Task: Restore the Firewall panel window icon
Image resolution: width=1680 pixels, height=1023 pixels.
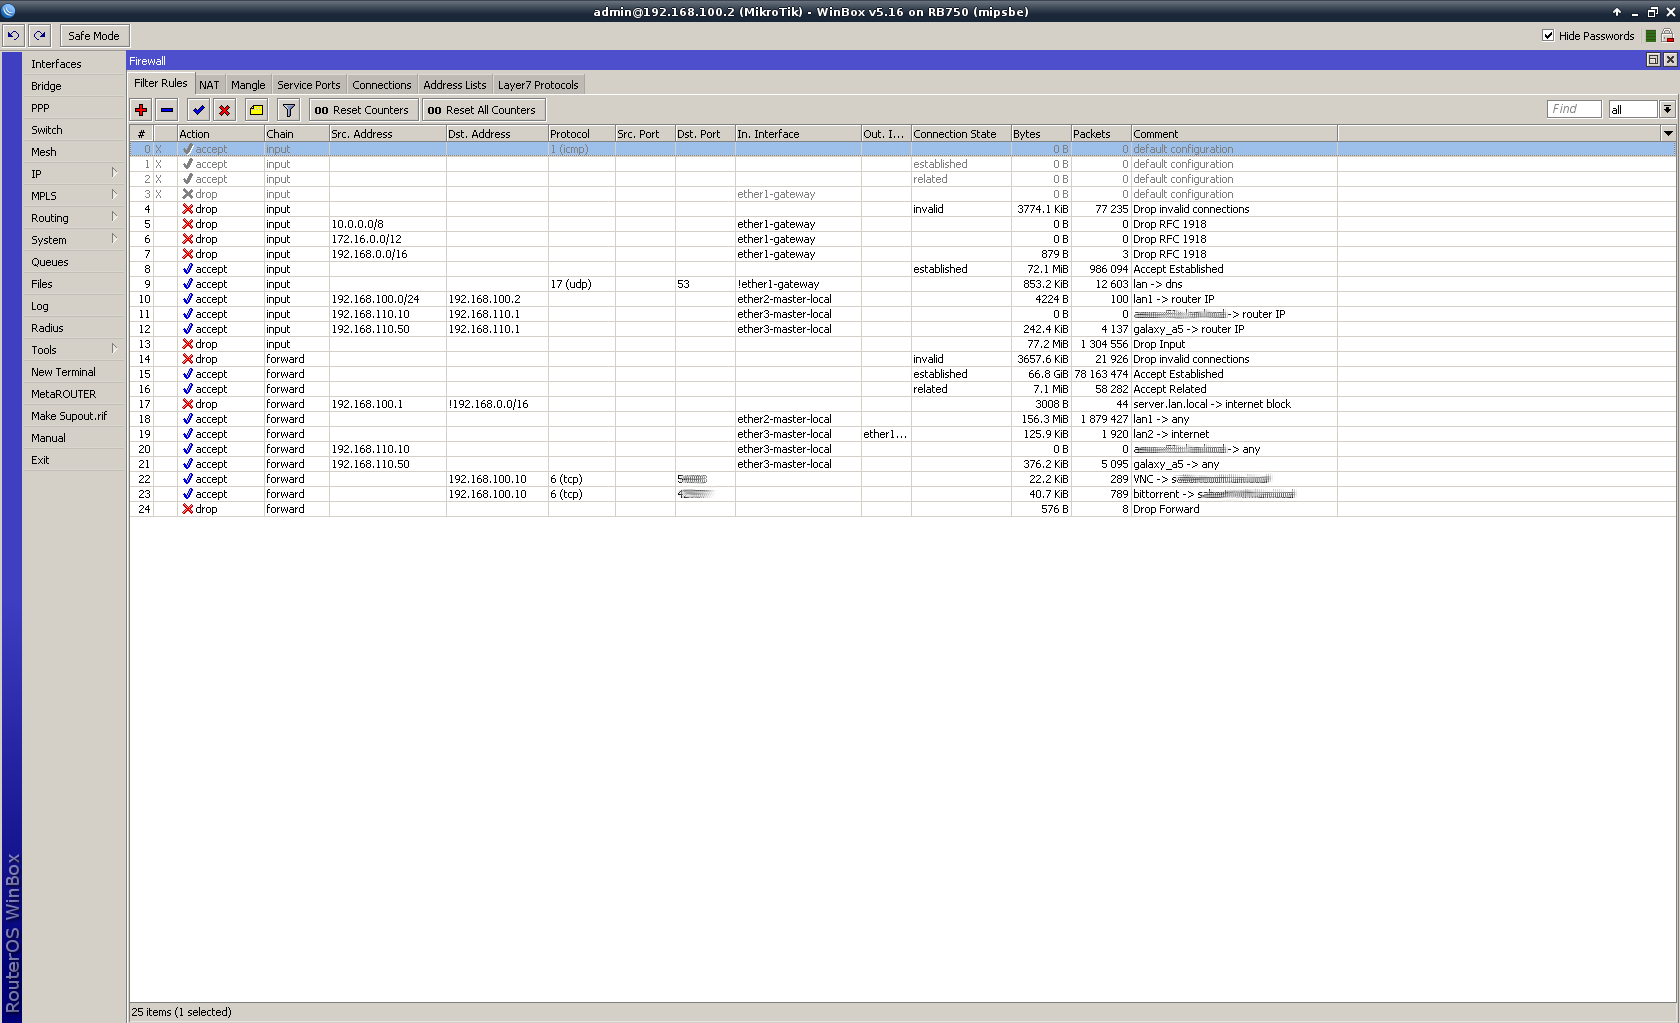Action: point(1653,60)
